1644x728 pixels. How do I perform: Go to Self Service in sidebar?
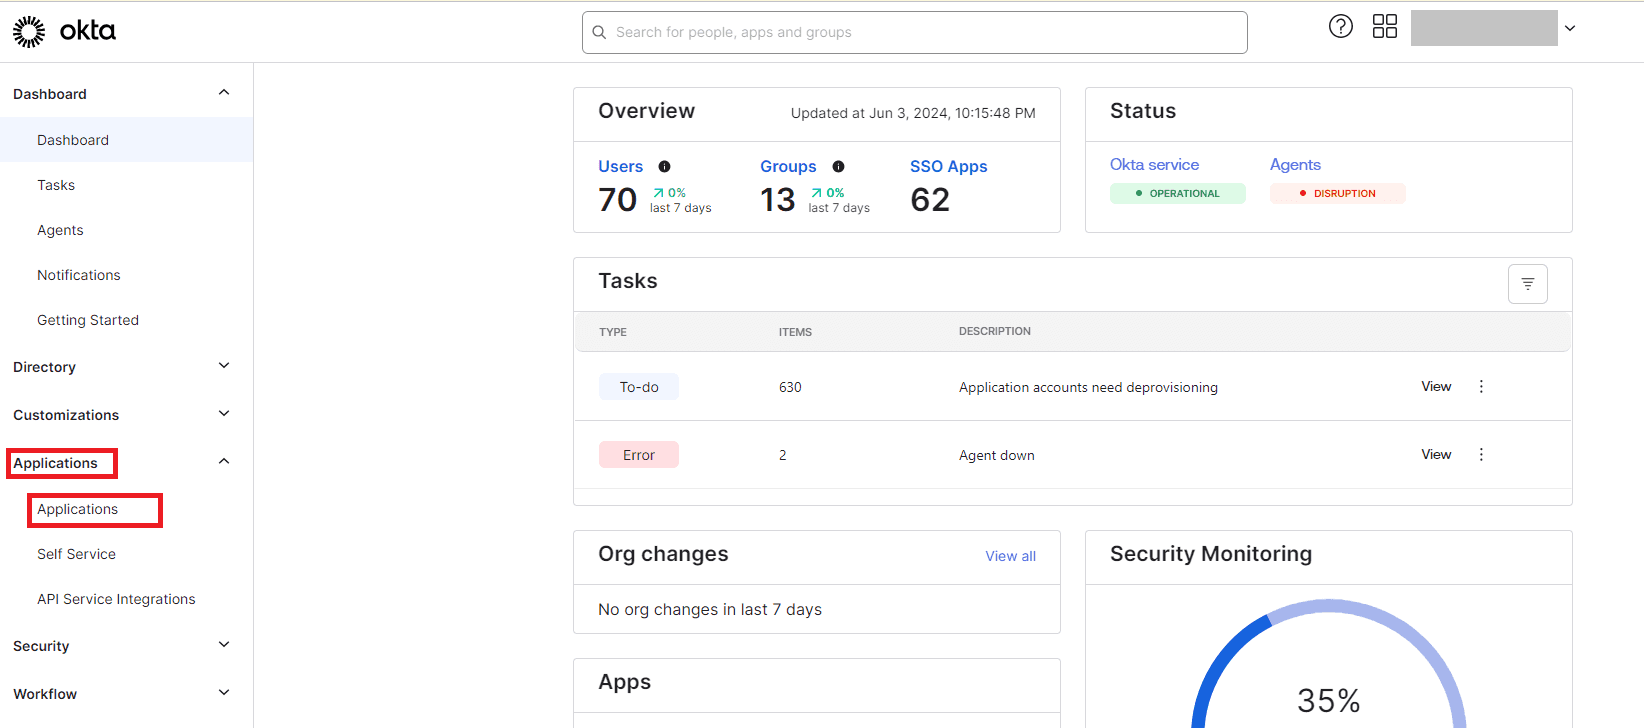[76, 554]
